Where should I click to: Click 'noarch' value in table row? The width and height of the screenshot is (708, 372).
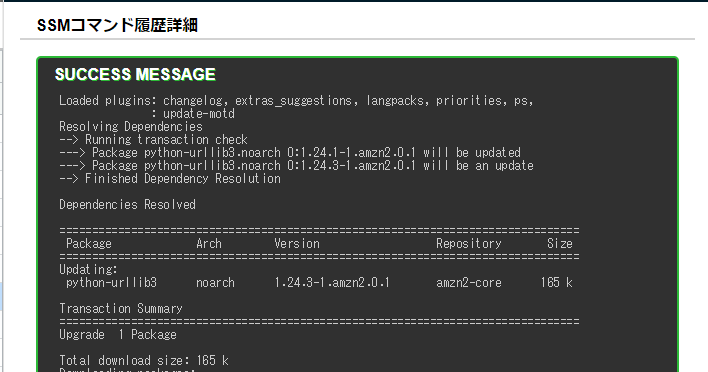[x=215, y=283]
